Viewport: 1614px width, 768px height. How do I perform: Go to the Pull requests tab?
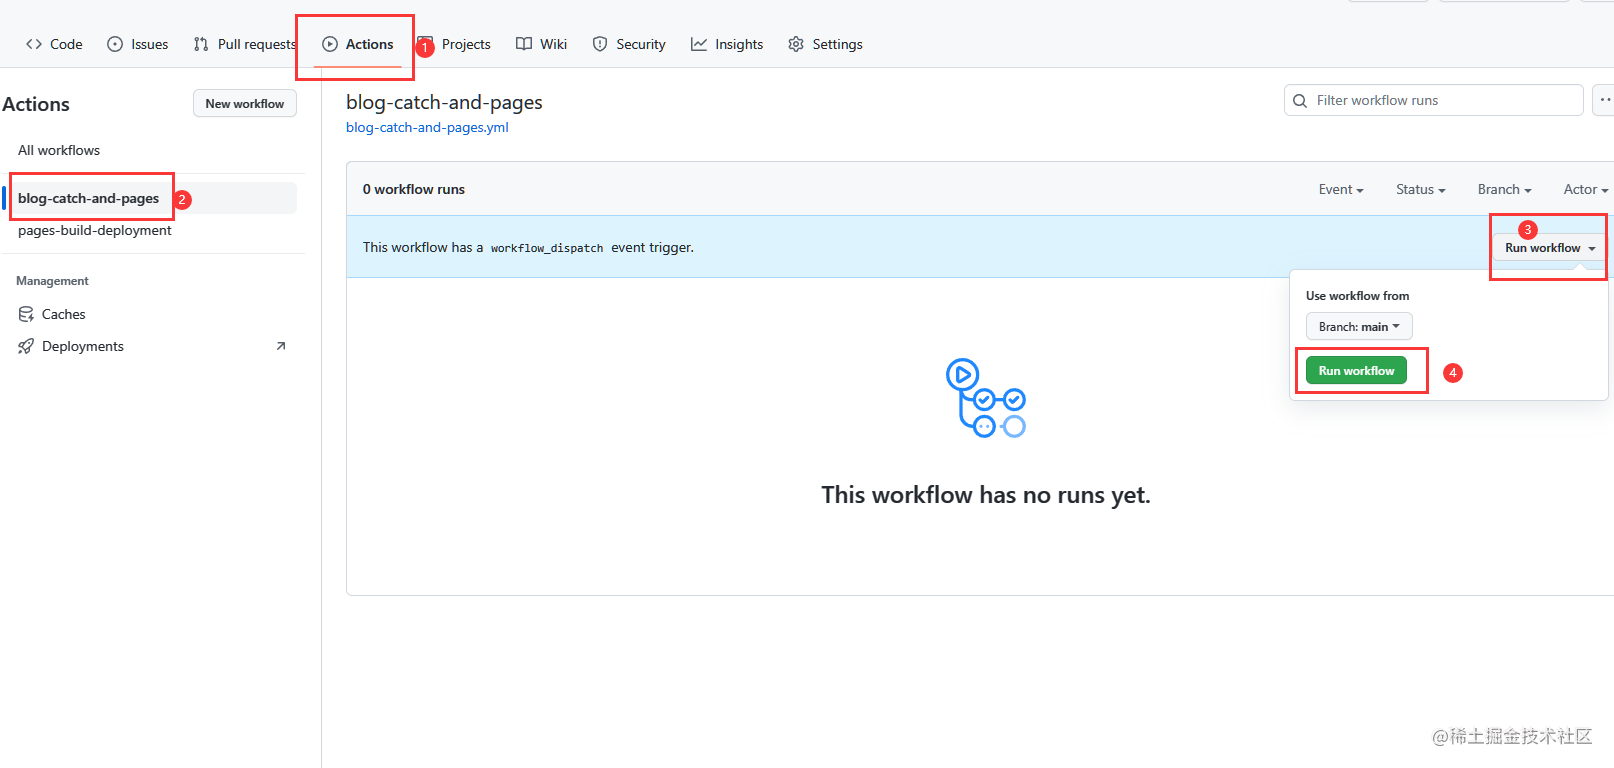245,44
